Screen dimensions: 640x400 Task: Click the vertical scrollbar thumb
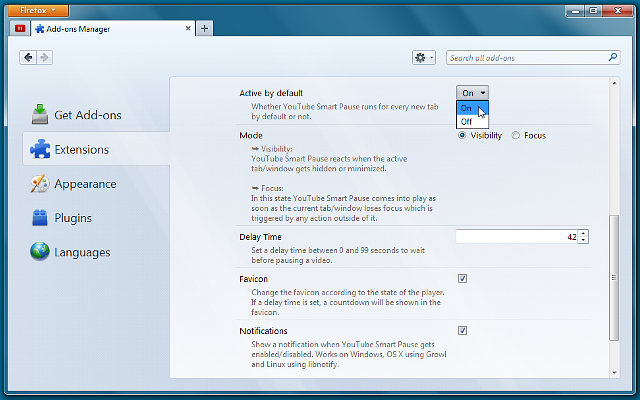pos(614,278)
